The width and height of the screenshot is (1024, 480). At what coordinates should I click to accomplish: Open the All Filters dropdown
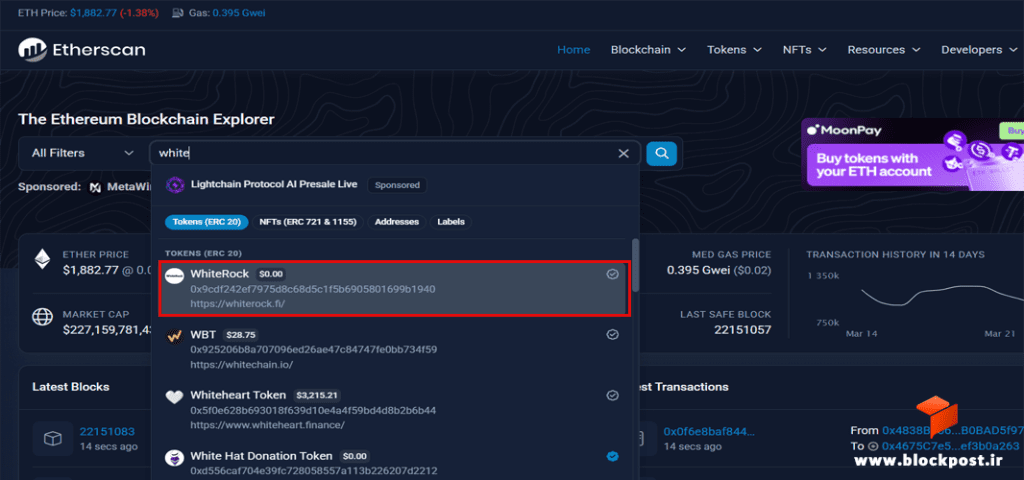click(82, 153)
